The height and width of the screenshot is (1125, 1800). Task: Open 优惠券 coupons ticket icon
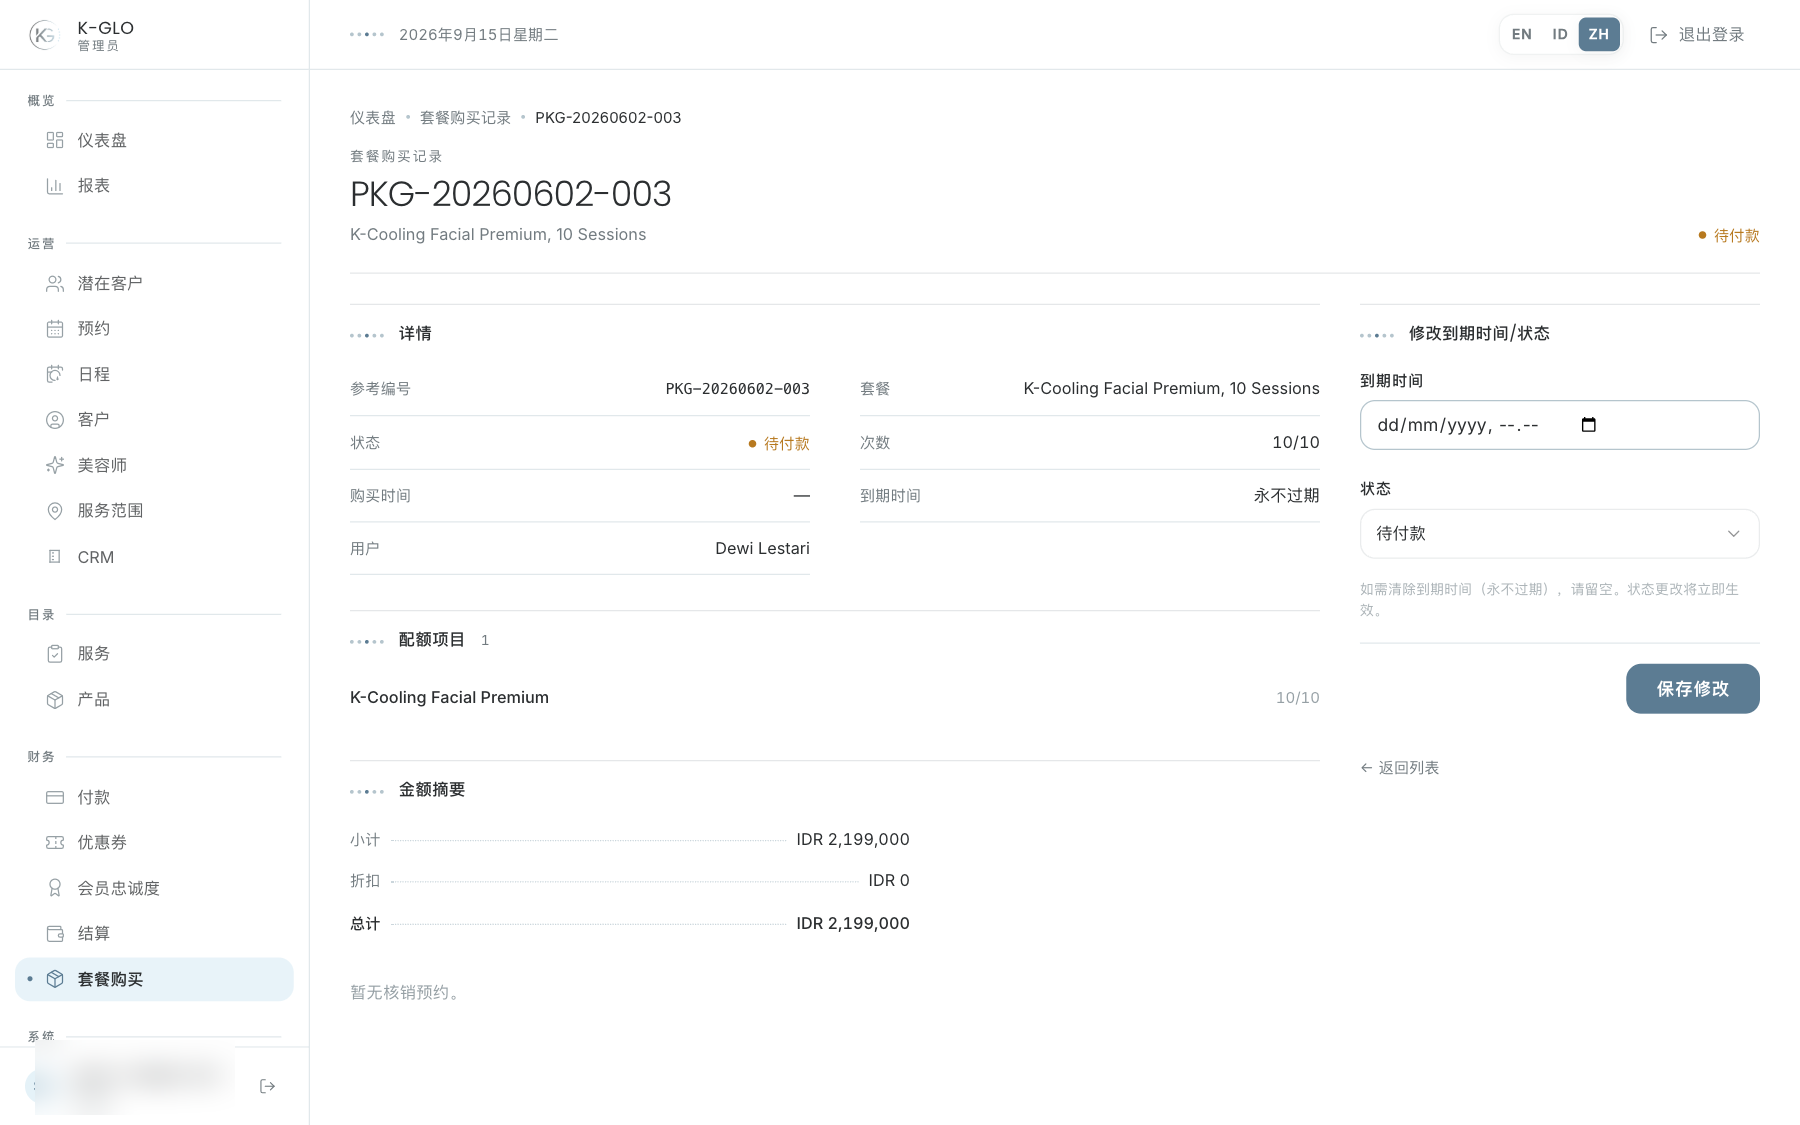[55, 843]
